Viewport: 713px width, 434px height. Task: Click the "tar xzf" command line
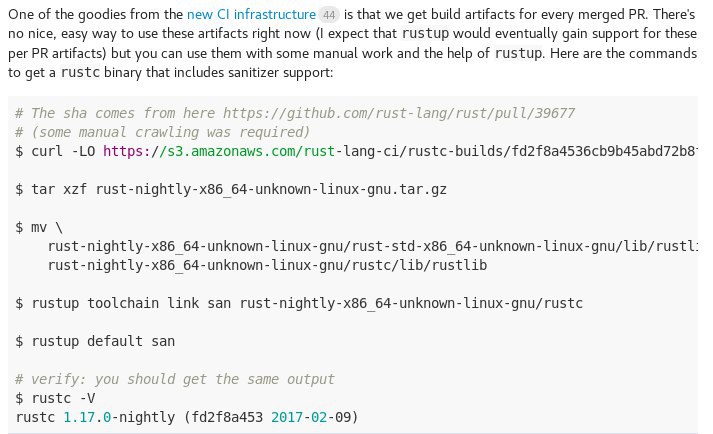[x=231, y=189]
